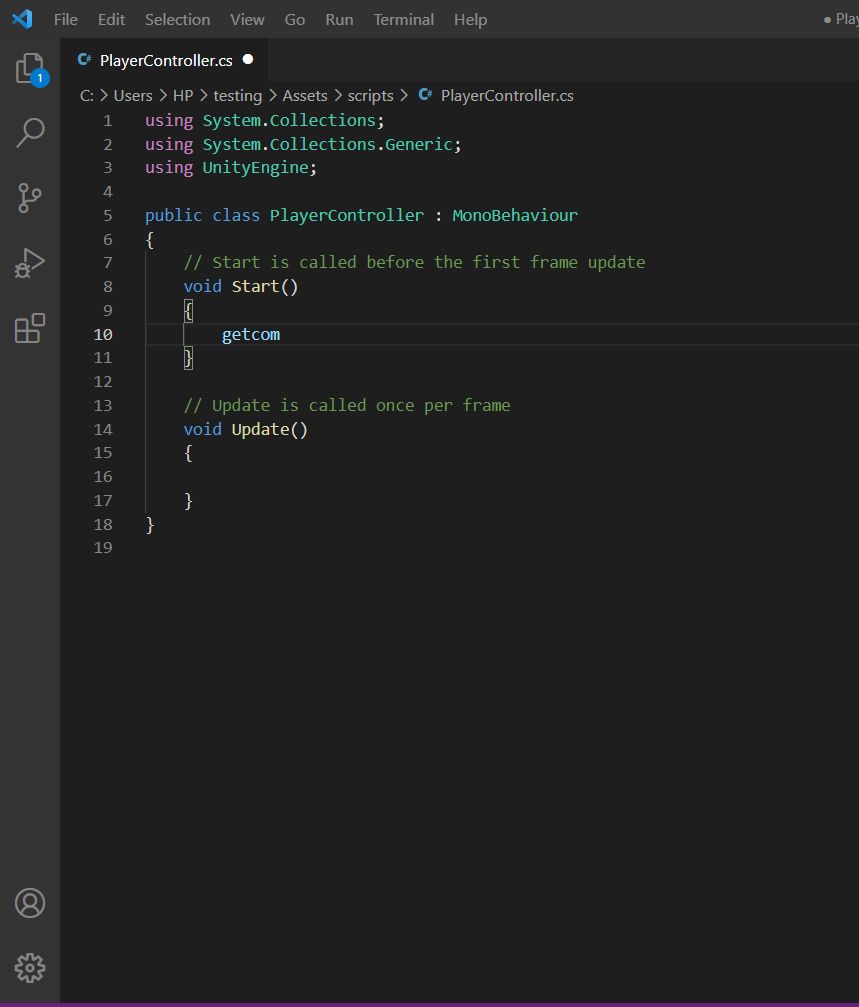
Task: Click line number 10 in gutter
Action: point(103,335)
